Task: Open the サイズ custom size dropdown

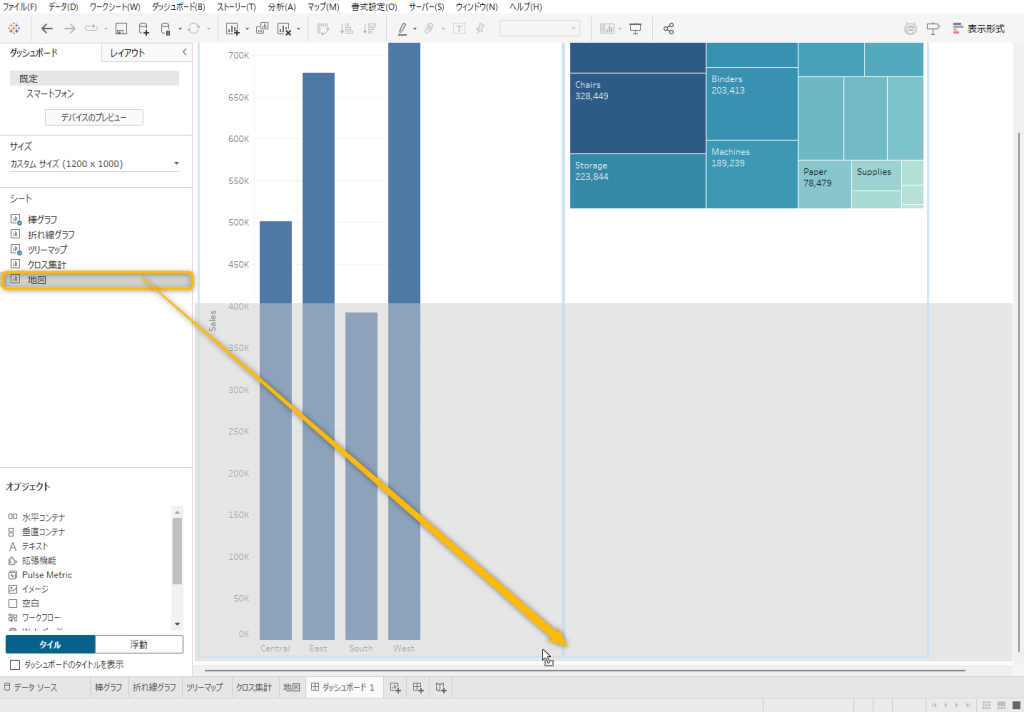Action: pyautogui.click(x=95, y=163)
